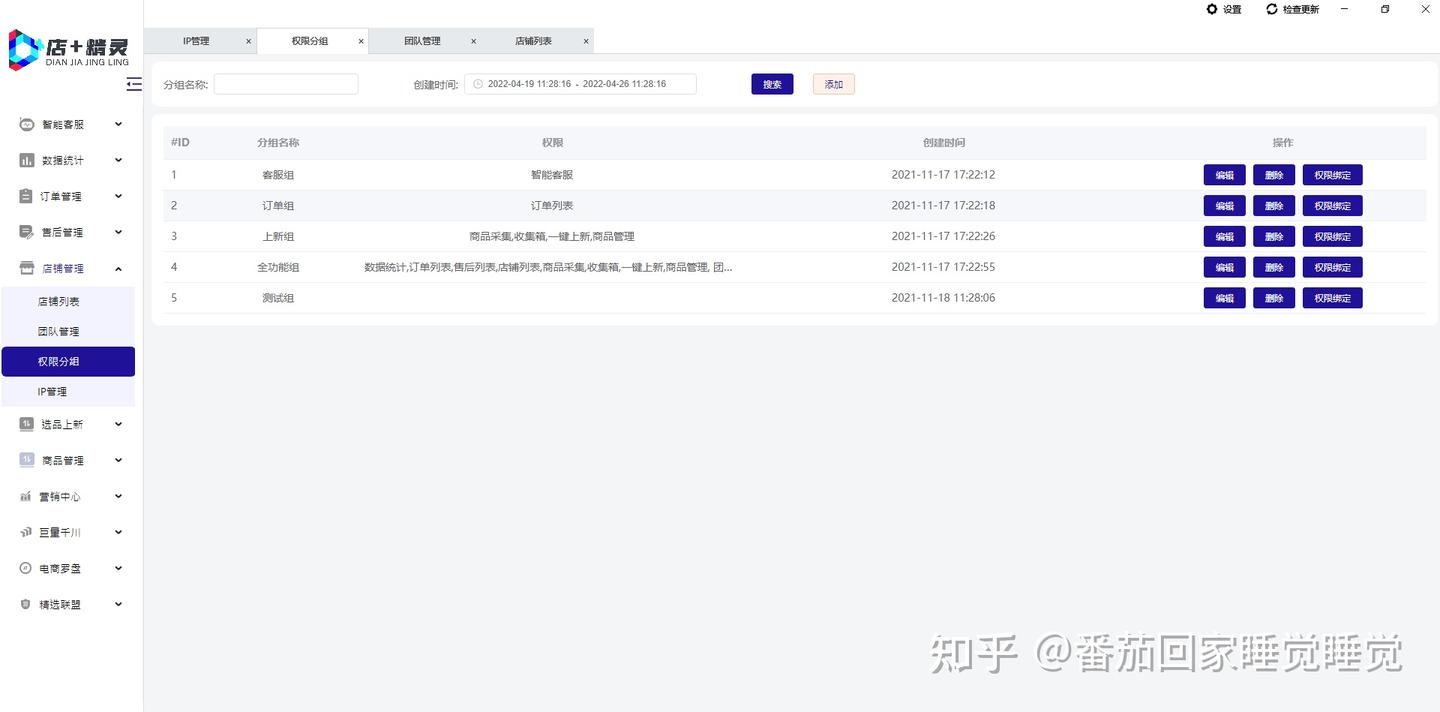The width and height of the screenshot is (1440, 712).
Task: Click the 权限 column header
Action: (x=552, y=143)
